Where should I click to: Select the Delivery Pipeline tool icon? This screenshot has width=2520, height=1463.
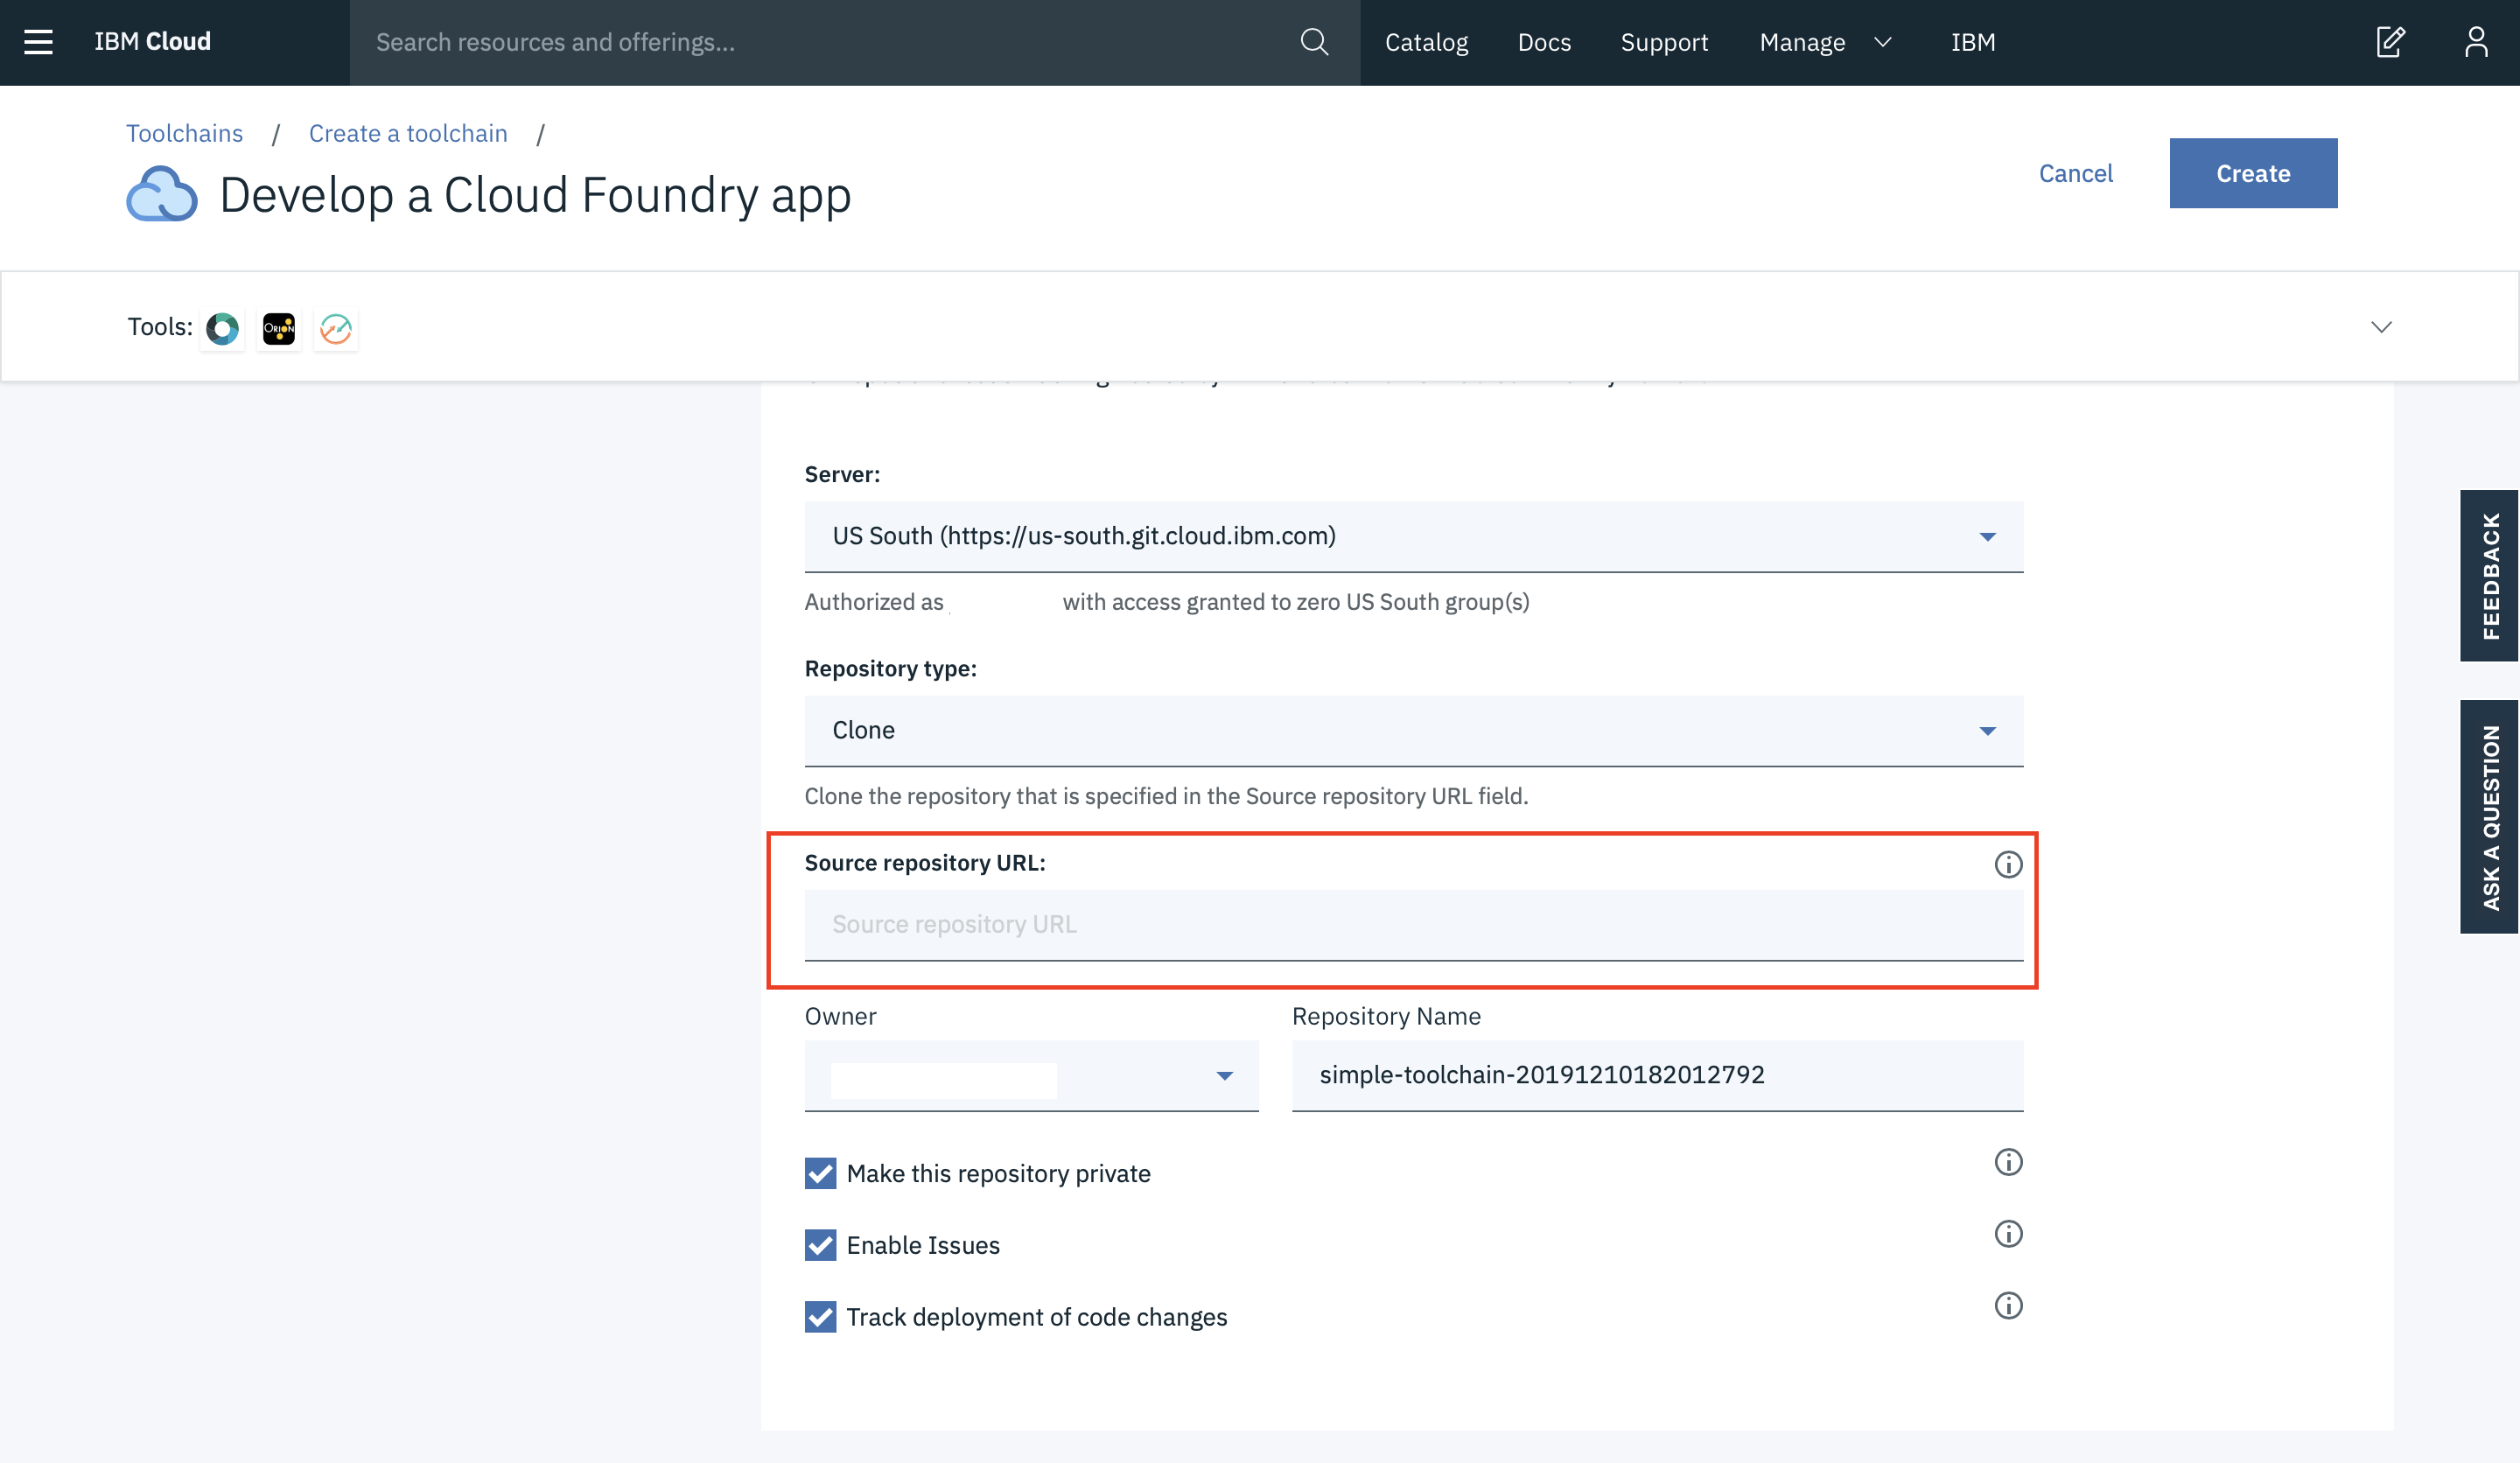pyautogui.click(x=336, y=328)
